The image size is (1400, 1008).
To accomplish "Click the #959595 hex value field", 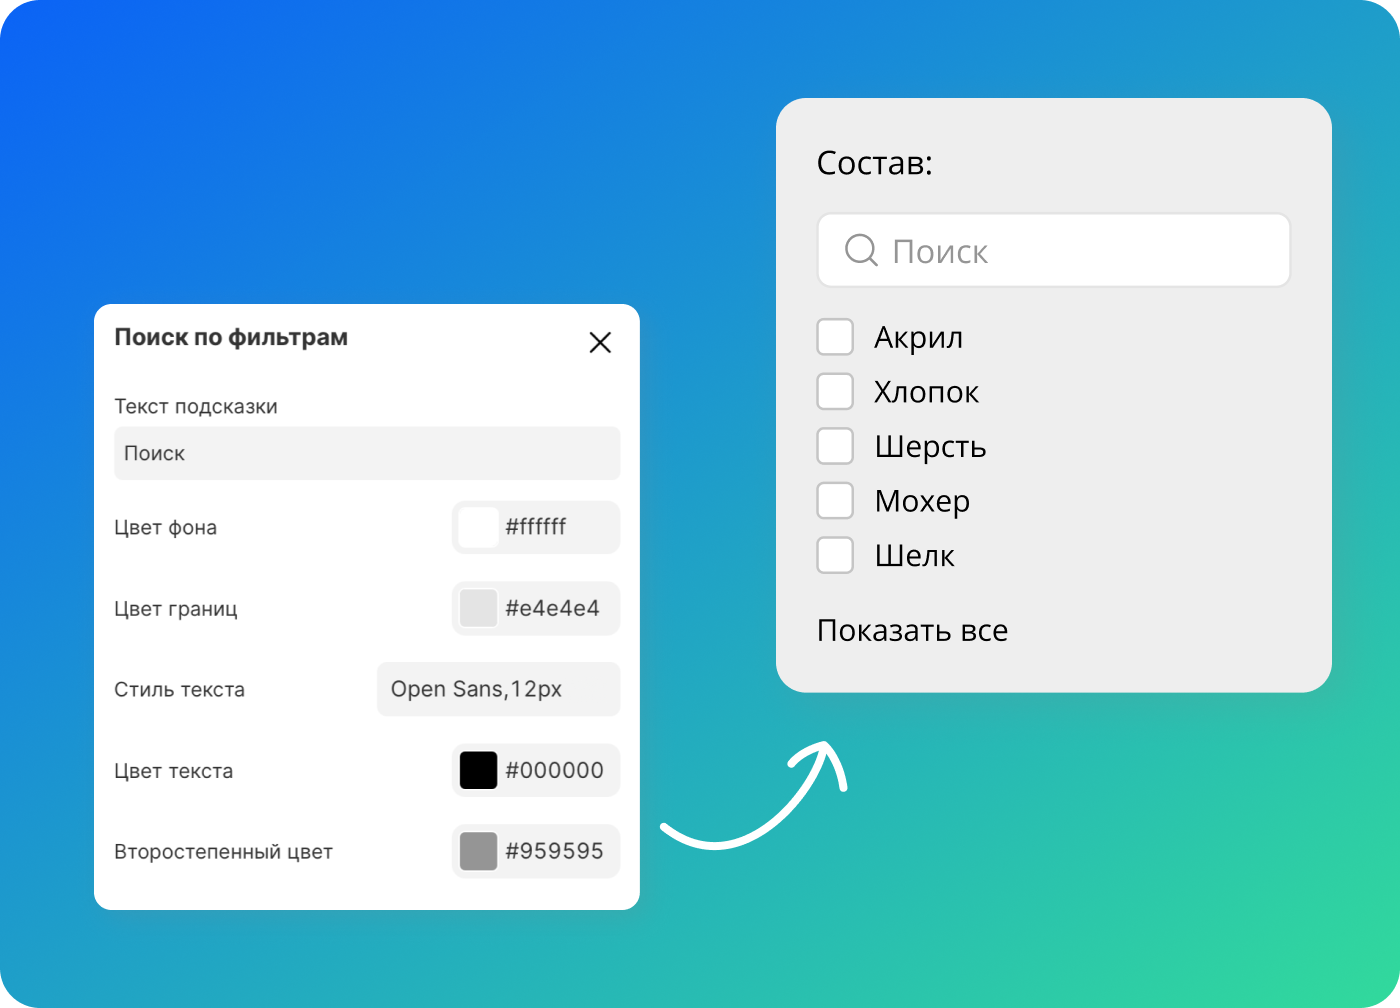I will (555, 851).
